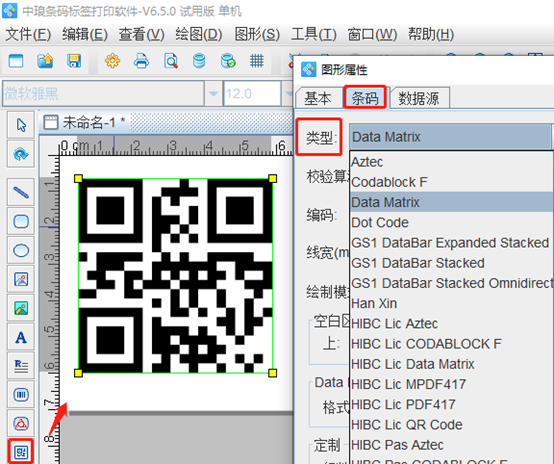Click the top-left yellow selection handle
The height and width of the screenshot is (464, 554).
pyautogui.click(x=78, y=178)
